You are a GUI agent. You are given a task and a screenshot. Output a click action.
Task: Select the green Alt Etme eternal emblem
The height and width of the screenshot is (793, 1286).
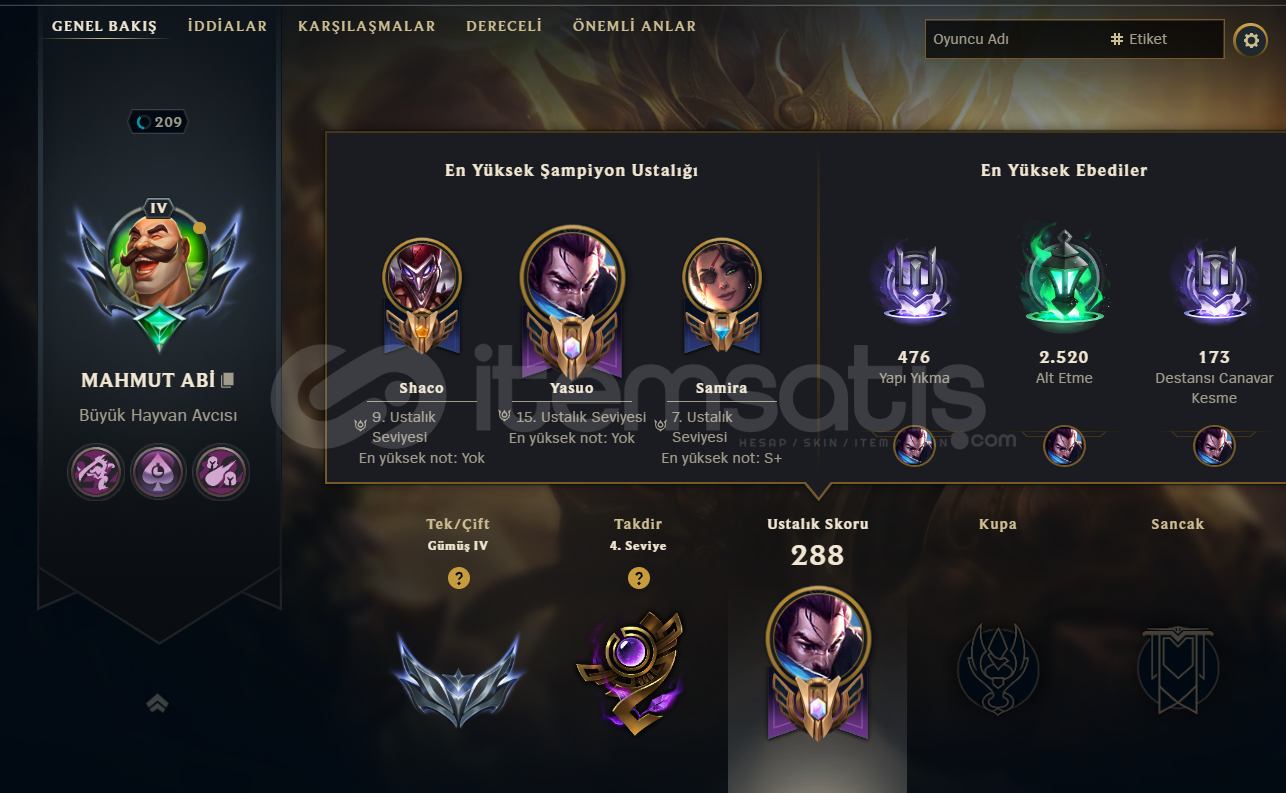(1063, 277)
